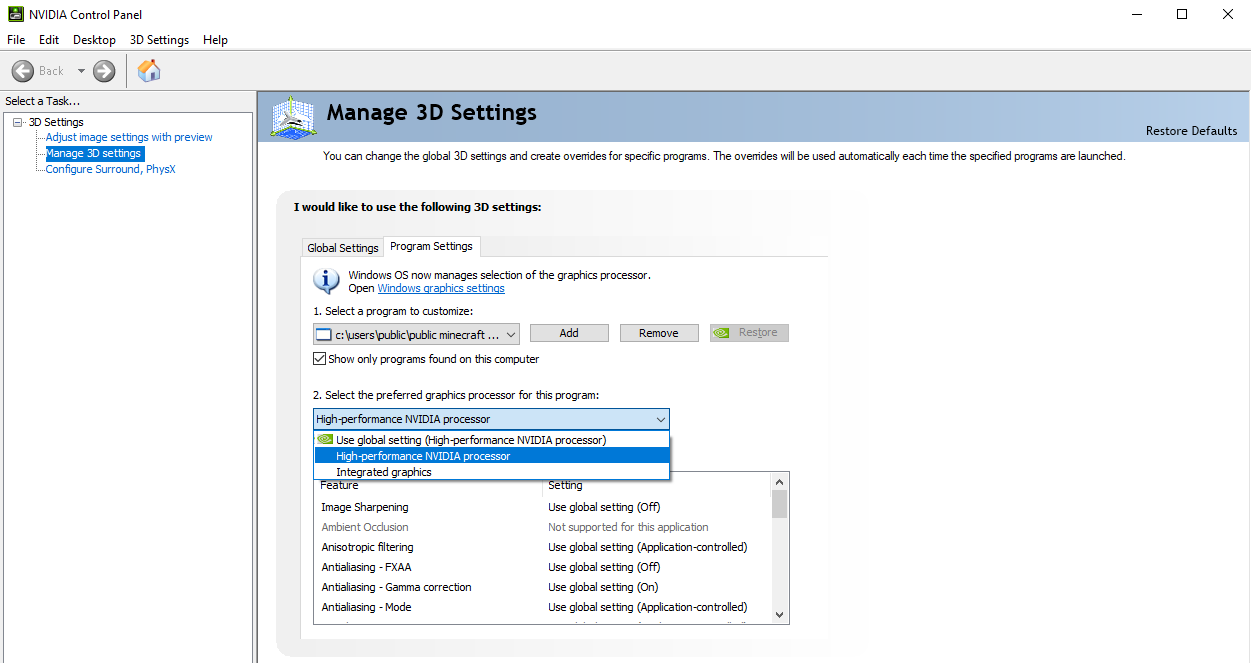Click the settings list scrollbar down arrow

779,615
